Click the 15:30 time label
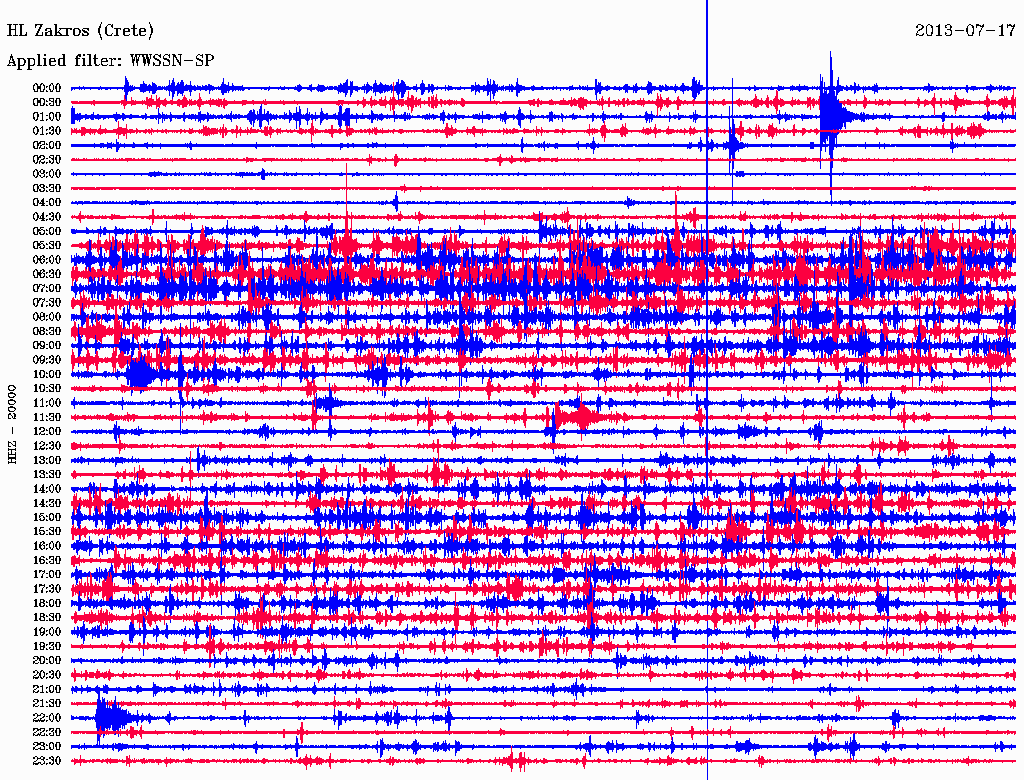 point(47,532)
